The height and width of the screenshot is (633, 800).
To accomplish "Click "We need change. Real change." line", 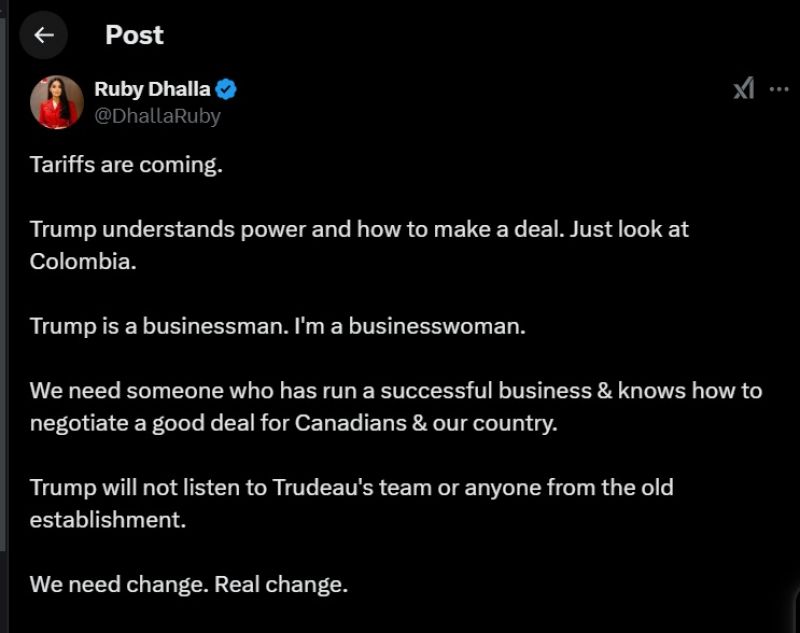I will tap(188, 584).
